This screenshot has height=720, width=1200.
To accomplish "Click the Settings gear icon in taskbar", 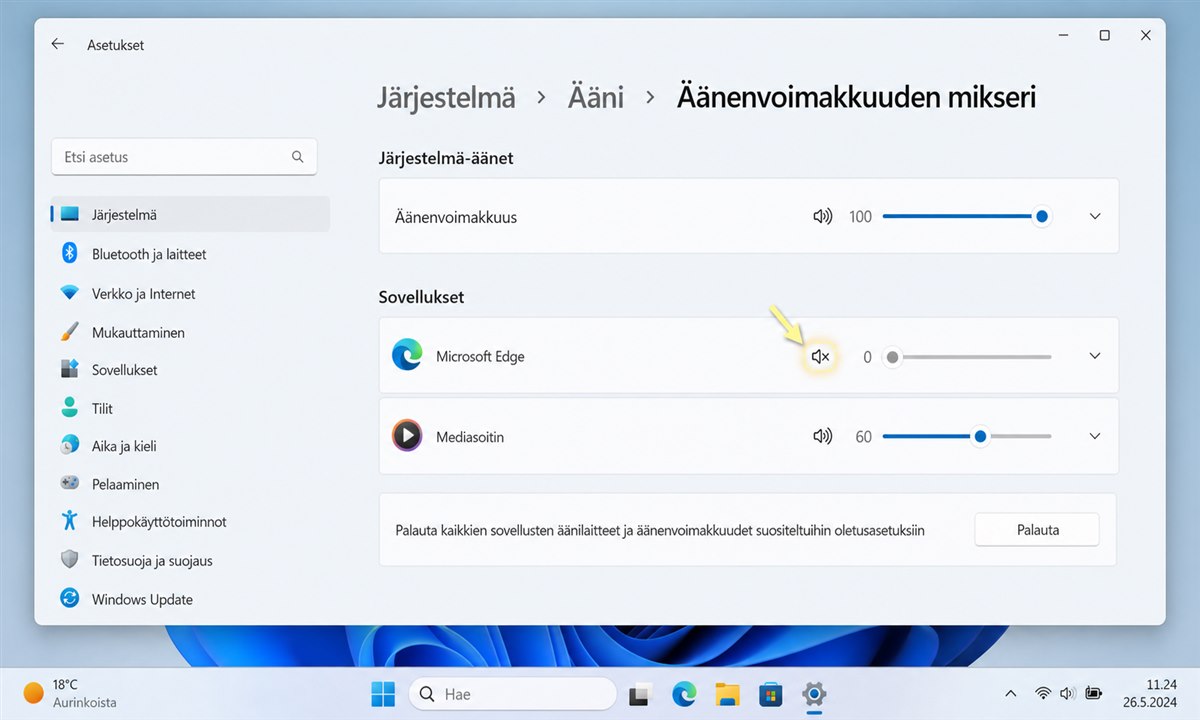I will (814, 693).
